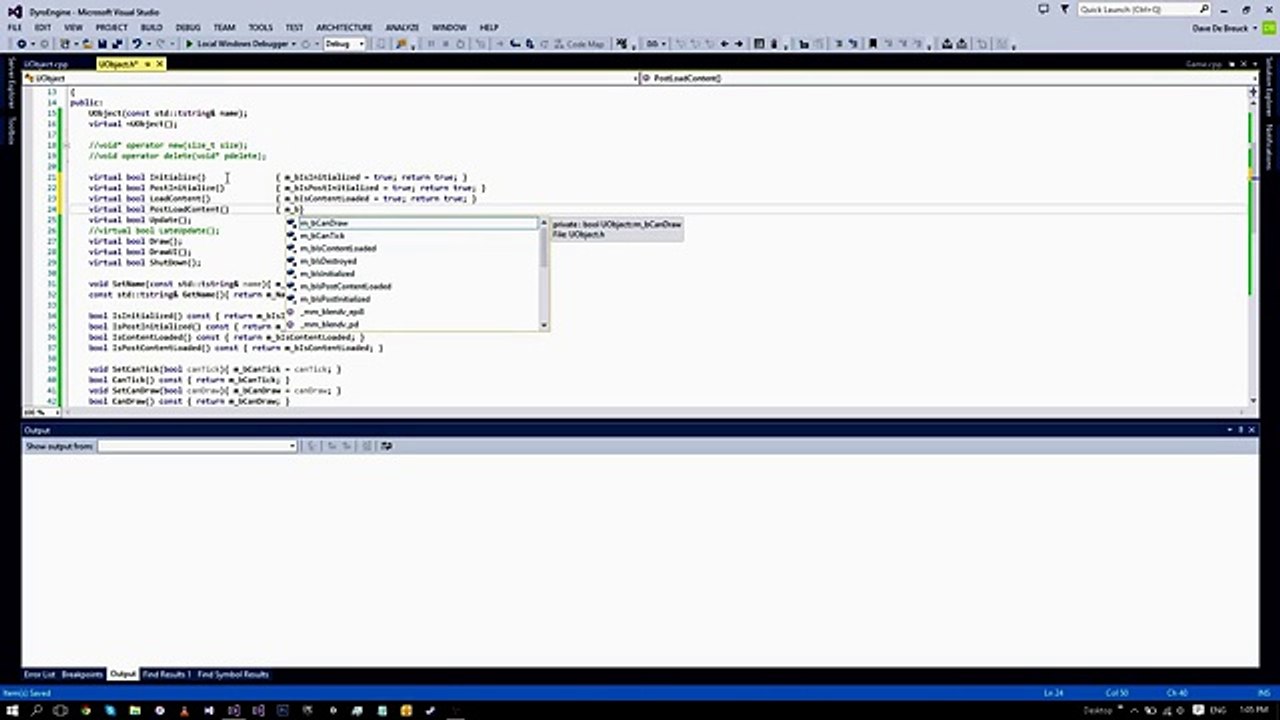
Task: Switch to the Breakpoints tab
Action: (82, 675)
